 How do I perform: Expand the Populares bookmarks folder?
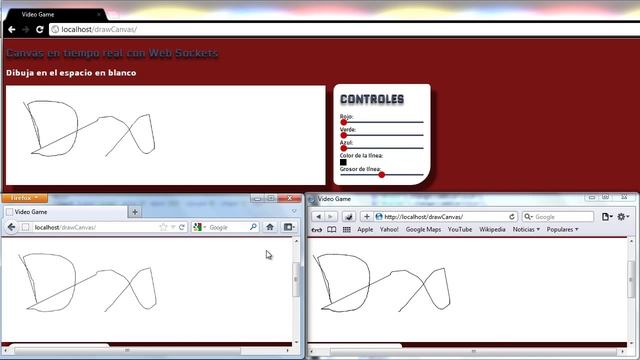562,230
